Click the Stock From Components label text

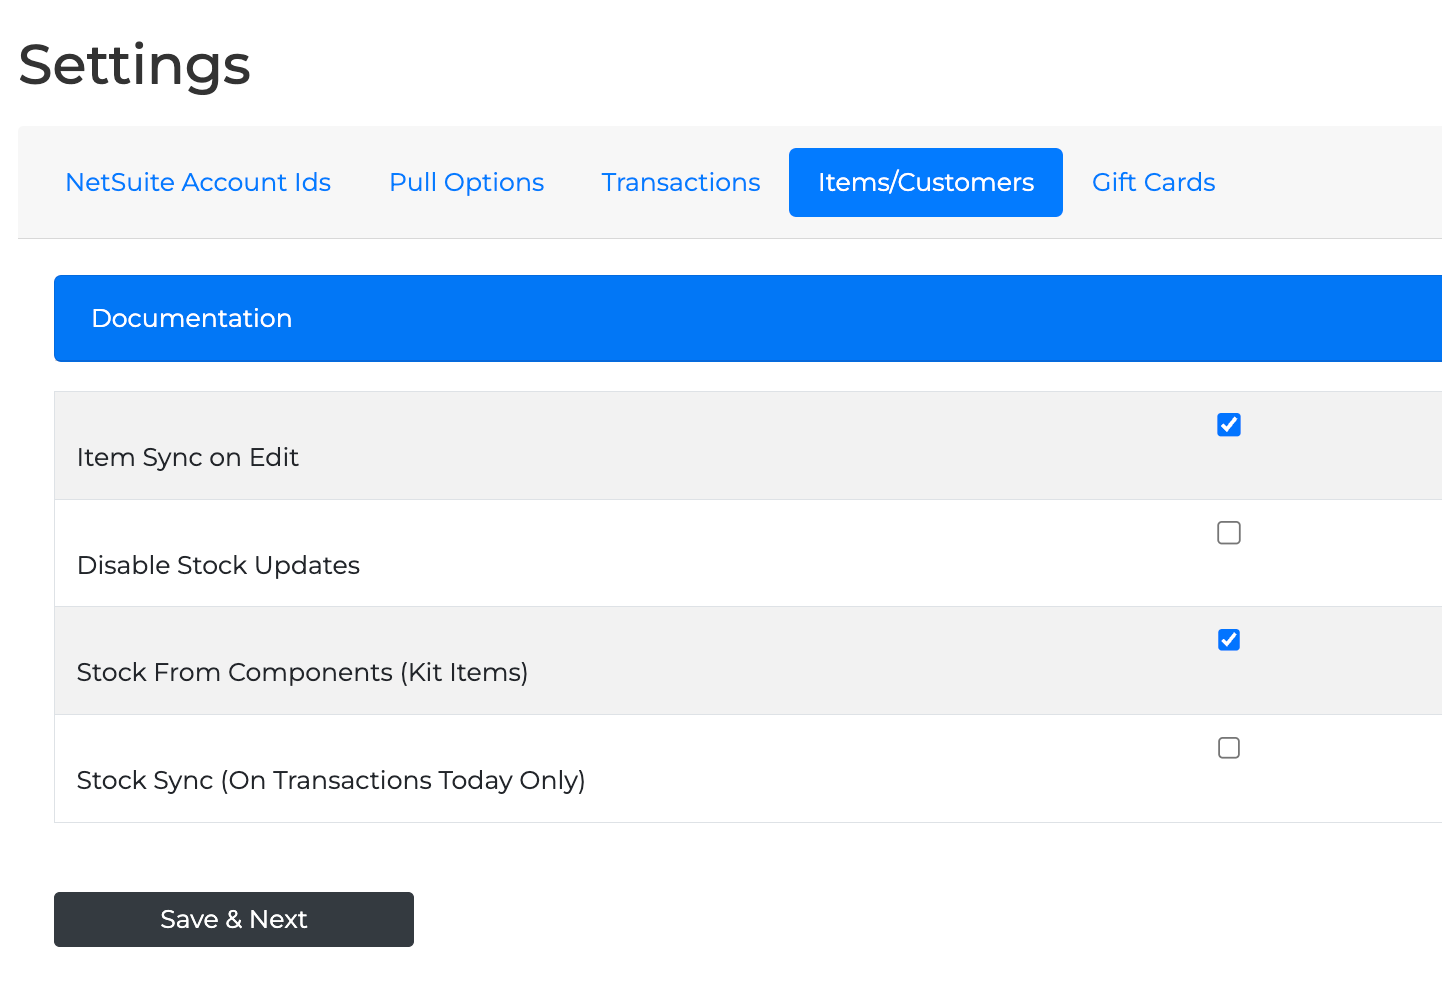[x=302, y=672]
